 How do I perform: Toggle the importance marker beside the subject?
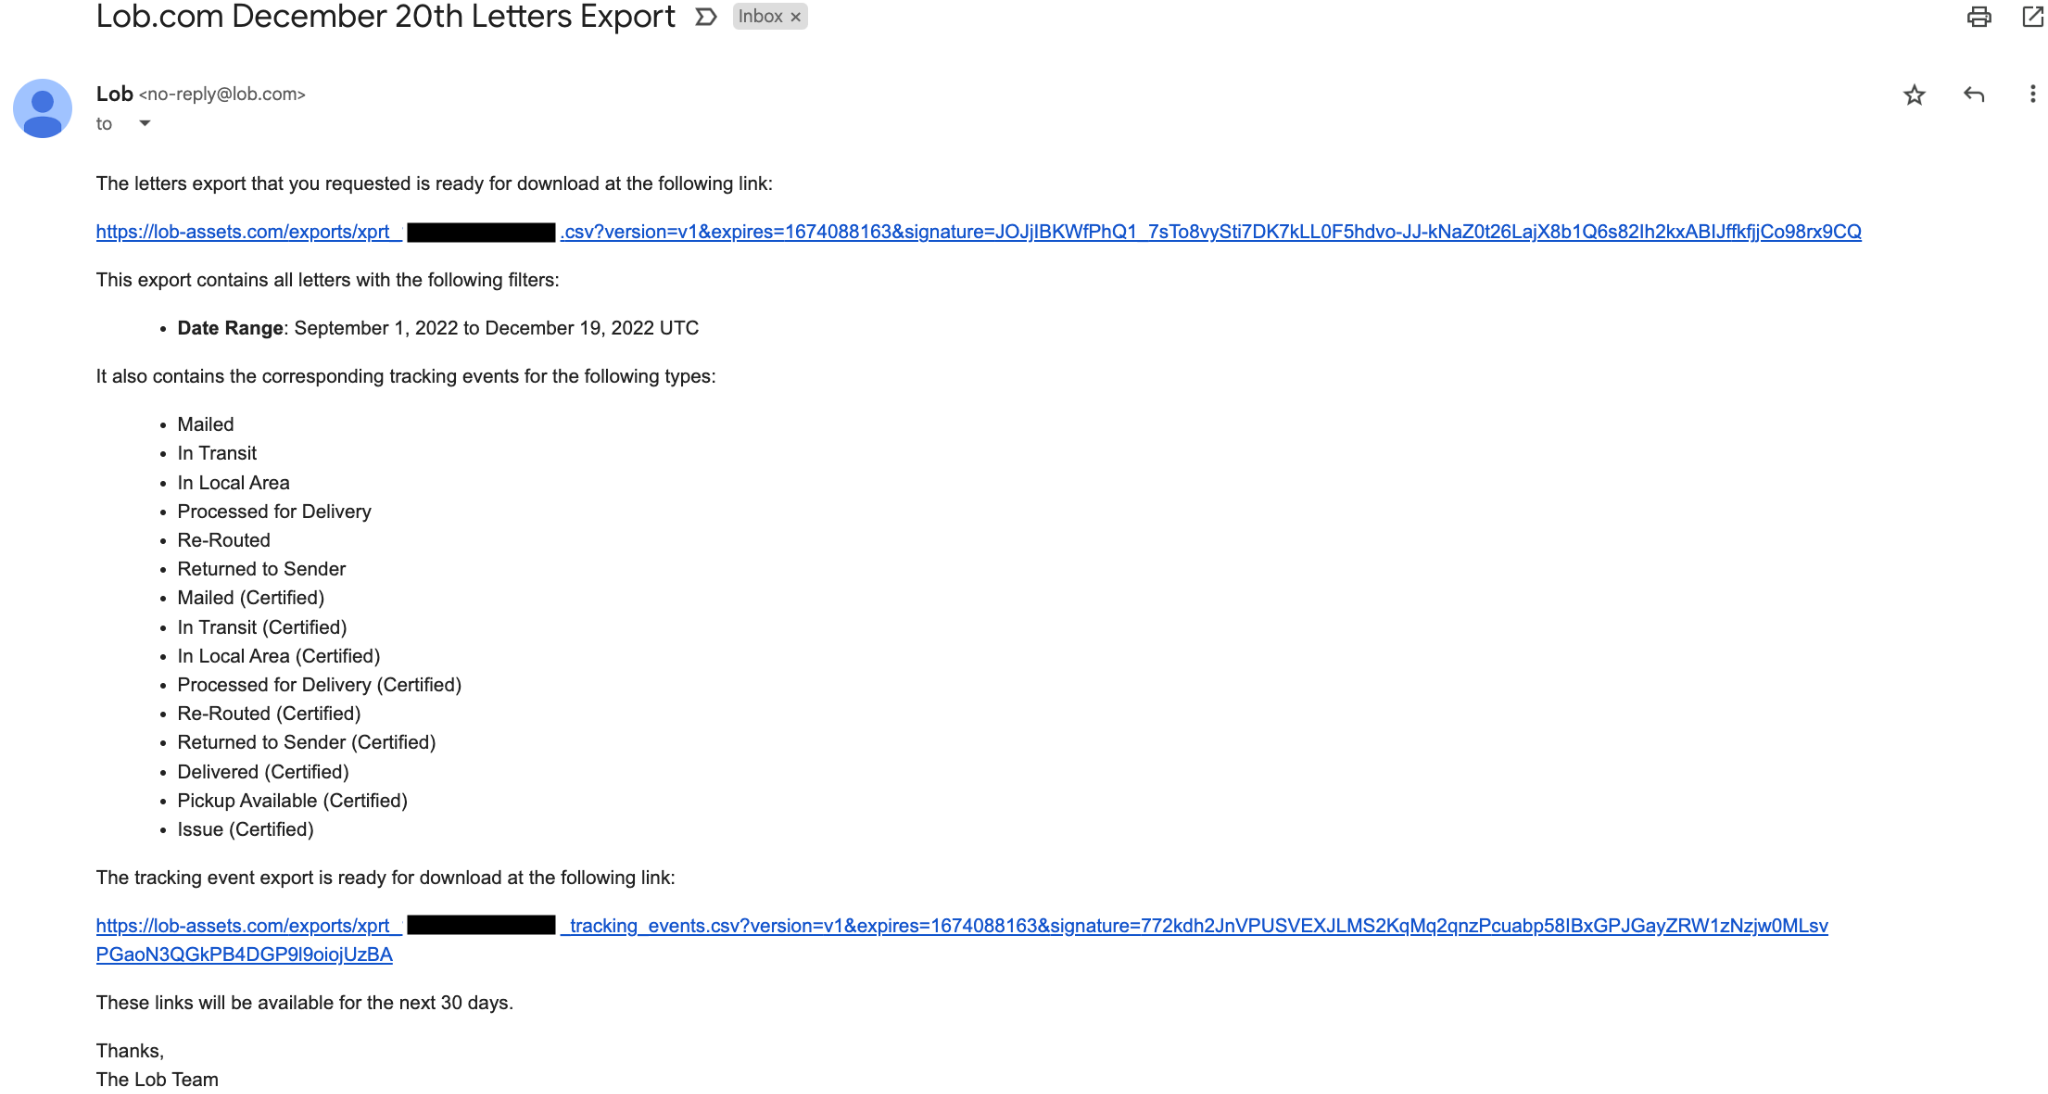(706, 17)
